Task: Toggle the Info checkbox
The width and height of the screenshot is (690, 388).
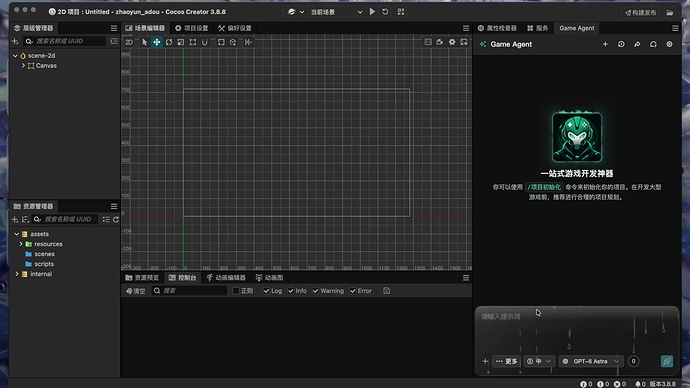Action: tap(291, 291)
